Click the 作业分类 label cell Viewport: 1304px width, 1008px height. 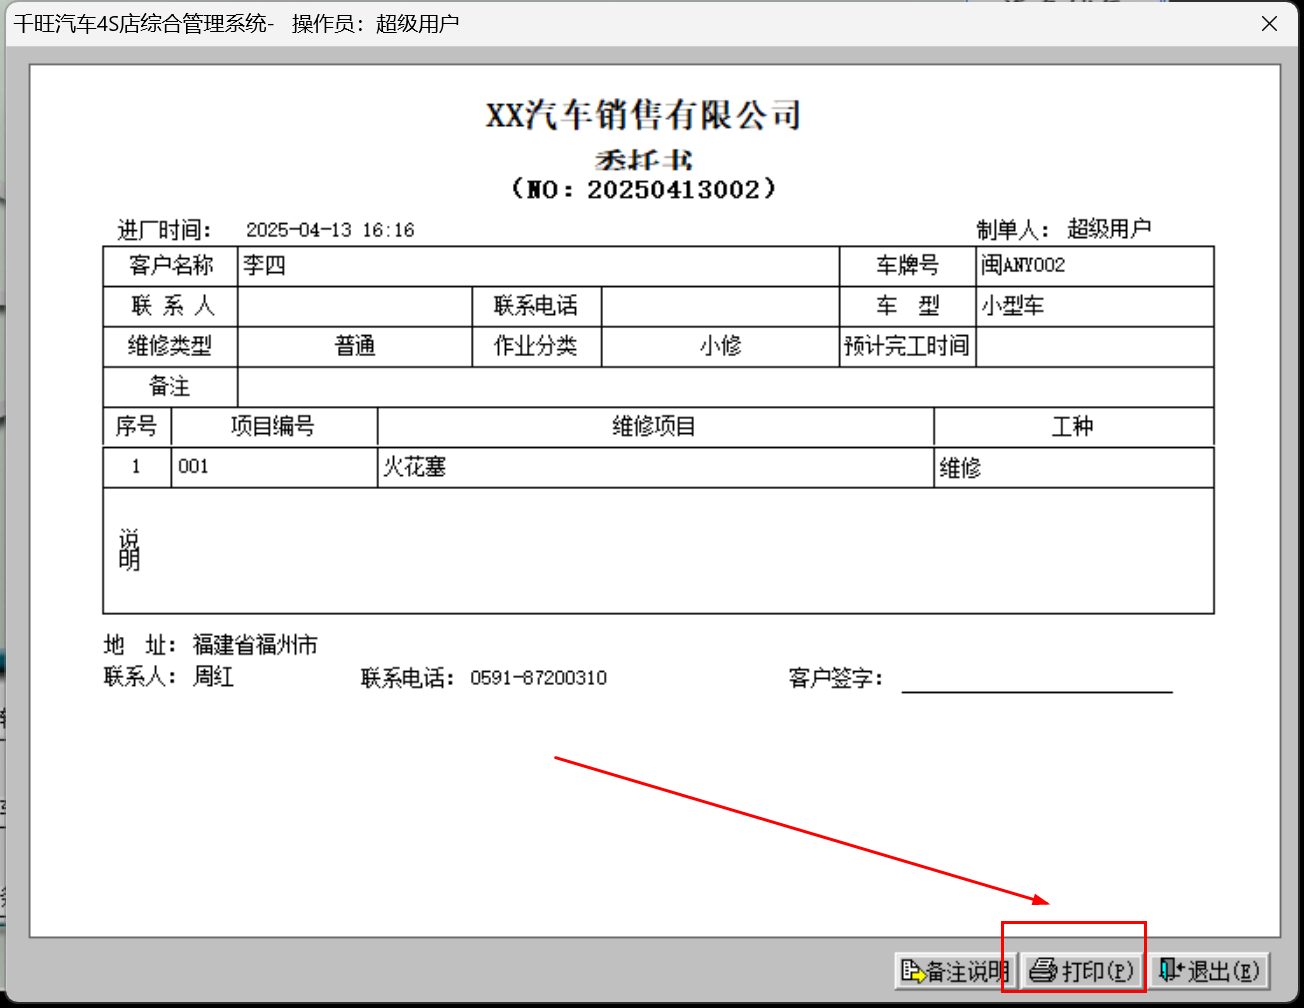(x=536, y=346)
